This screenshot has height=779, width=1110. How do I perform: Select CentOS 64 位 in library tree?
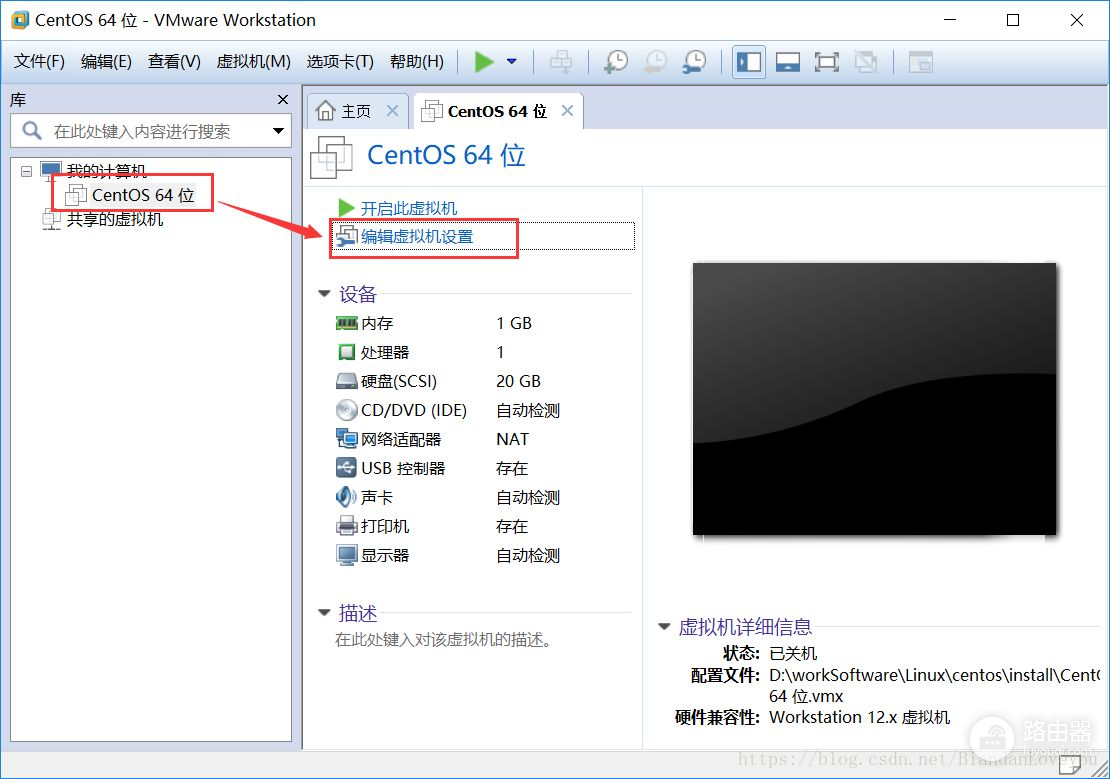coord(142,195)
